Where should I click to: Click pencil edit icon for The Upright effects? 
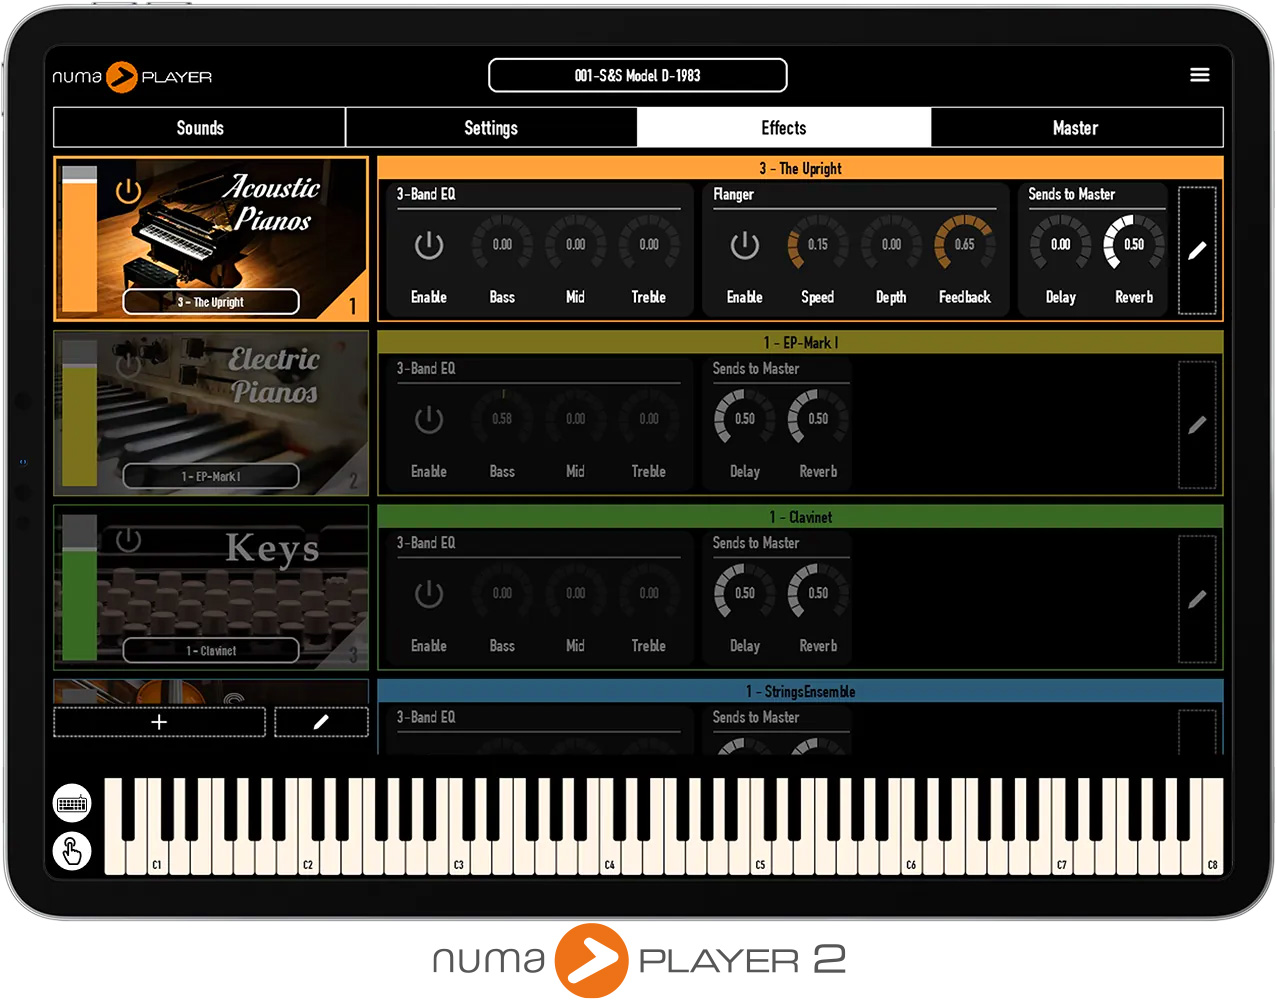(1197, 250)
